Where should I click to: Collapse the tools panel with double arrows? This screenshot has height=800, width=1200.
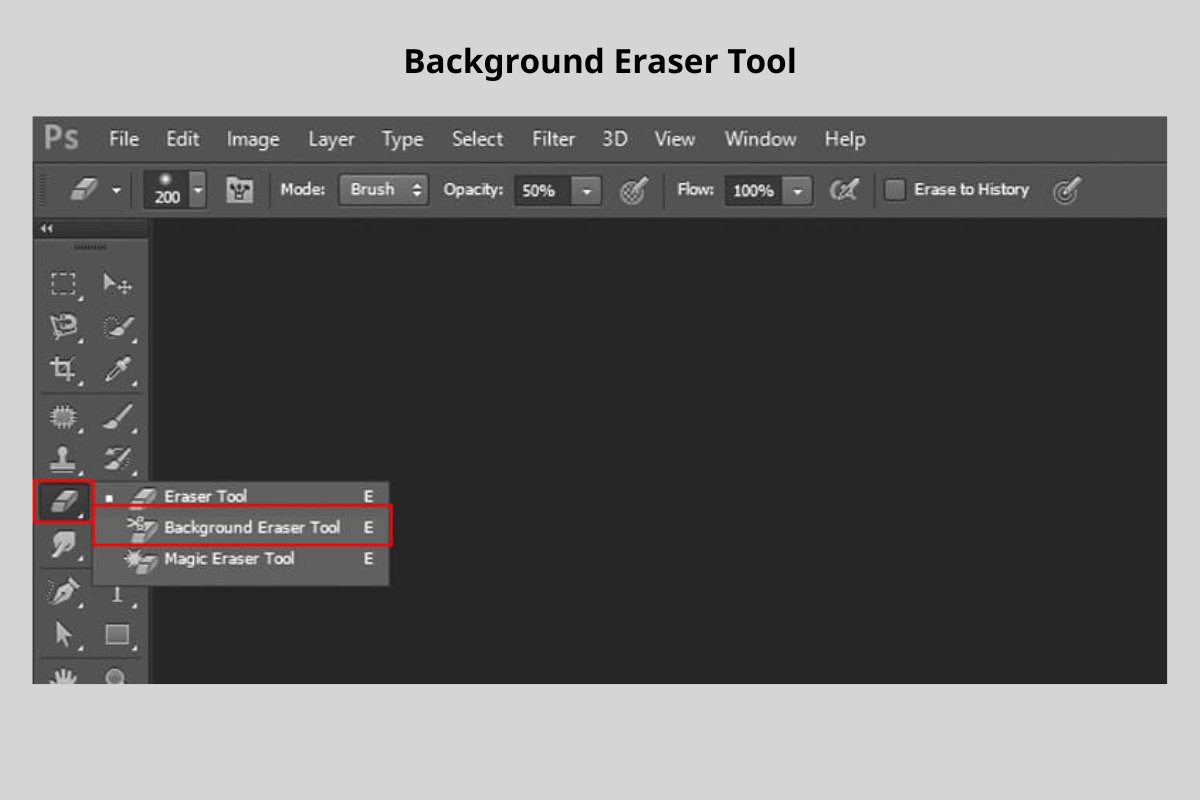click(x=45, y=228)
